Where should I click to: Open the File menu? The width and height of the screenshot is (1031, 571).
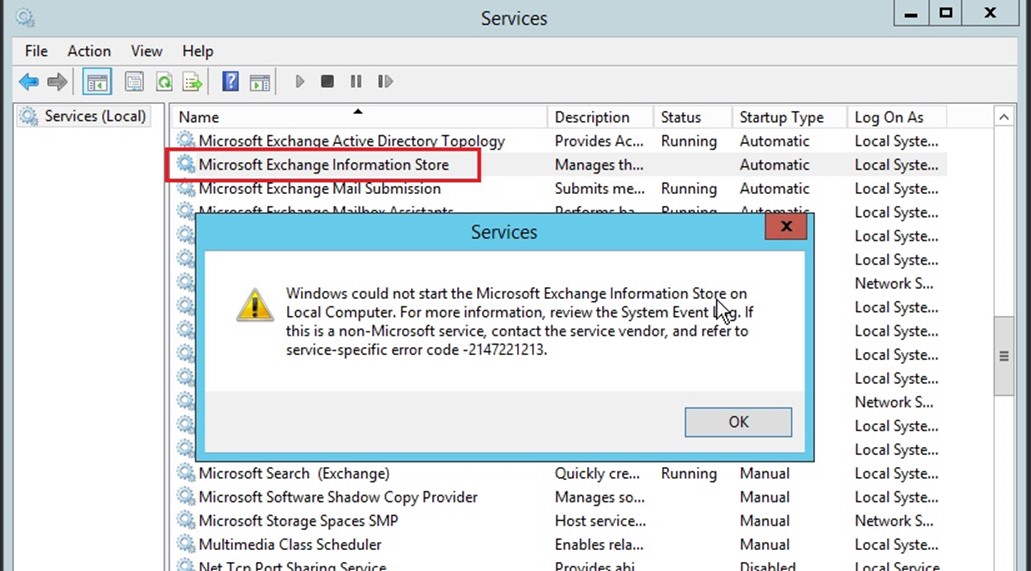tap(36, 51)
